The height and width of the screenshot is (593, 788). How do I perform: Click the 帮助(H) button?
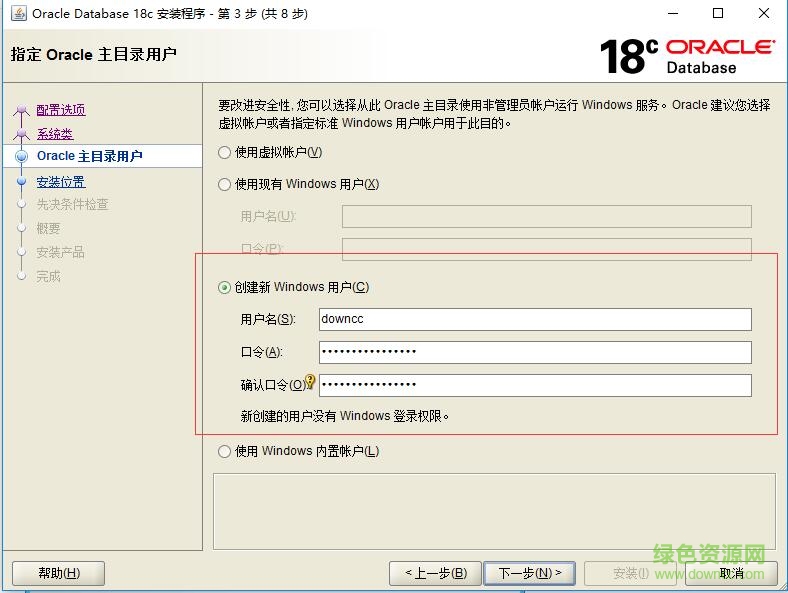(x=59, y=573)
